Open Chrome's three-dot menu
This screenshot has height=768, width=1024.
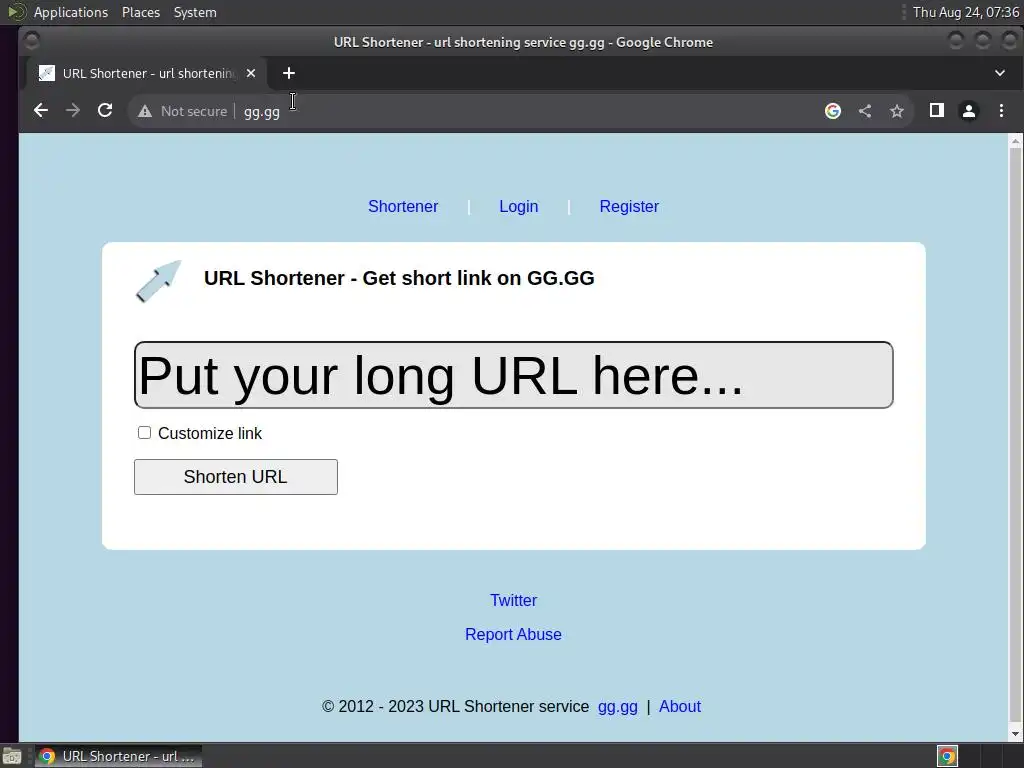pos(1001,110)
